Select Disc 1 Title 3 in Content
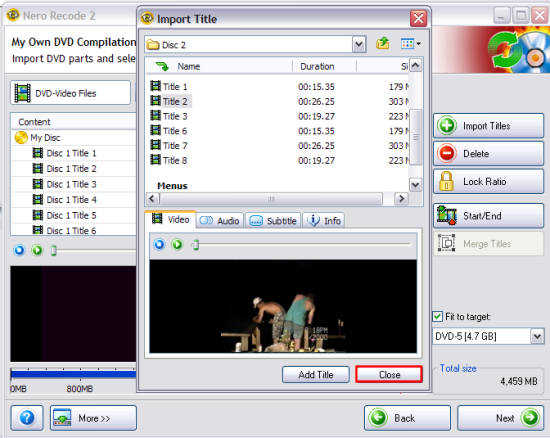 coord(72,184)
